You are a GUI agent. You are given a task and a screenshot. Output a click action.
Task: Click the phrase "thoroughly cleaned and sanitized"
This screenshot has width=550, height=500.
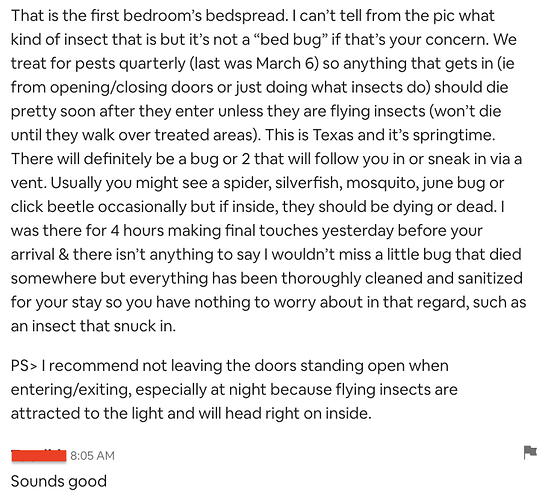[x=402, y=279]
